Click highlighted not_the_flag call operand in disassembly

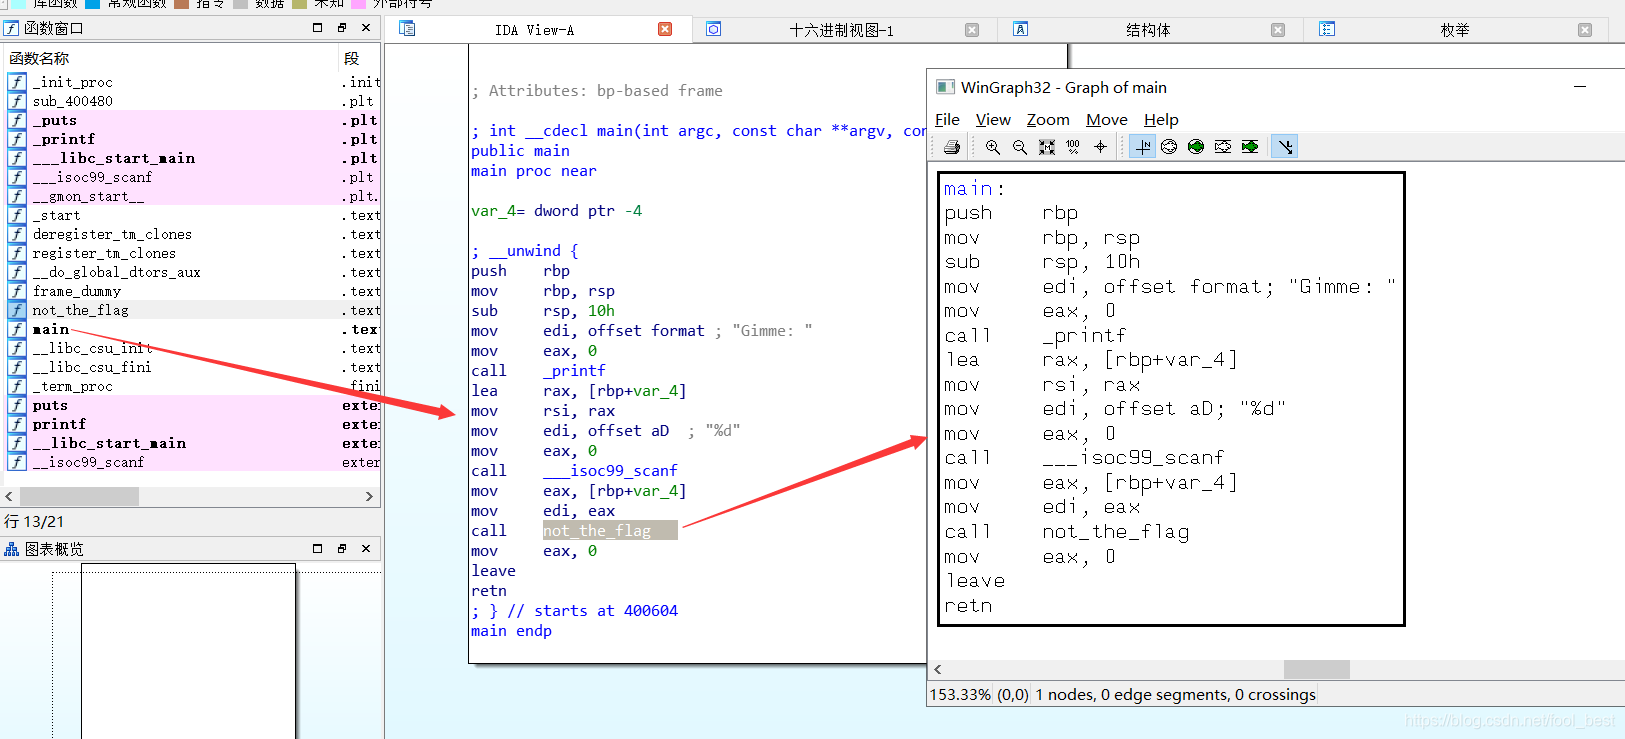coord(610,530)
